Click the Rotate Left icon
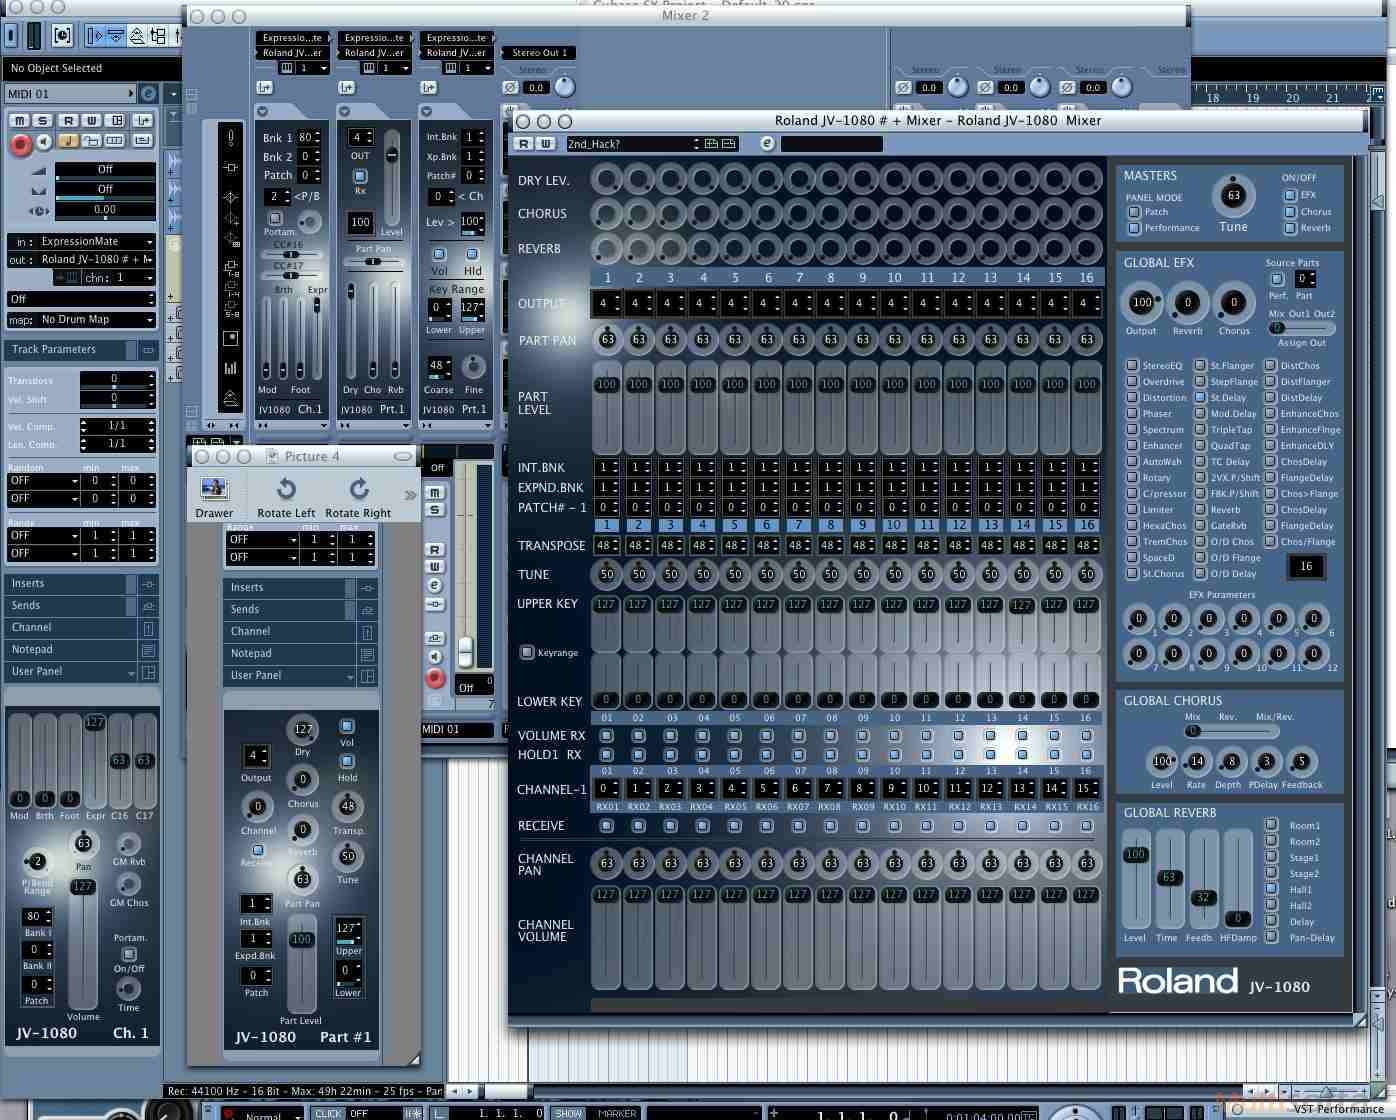The width and height of the screenshot is (1396, 1120). 286,489
